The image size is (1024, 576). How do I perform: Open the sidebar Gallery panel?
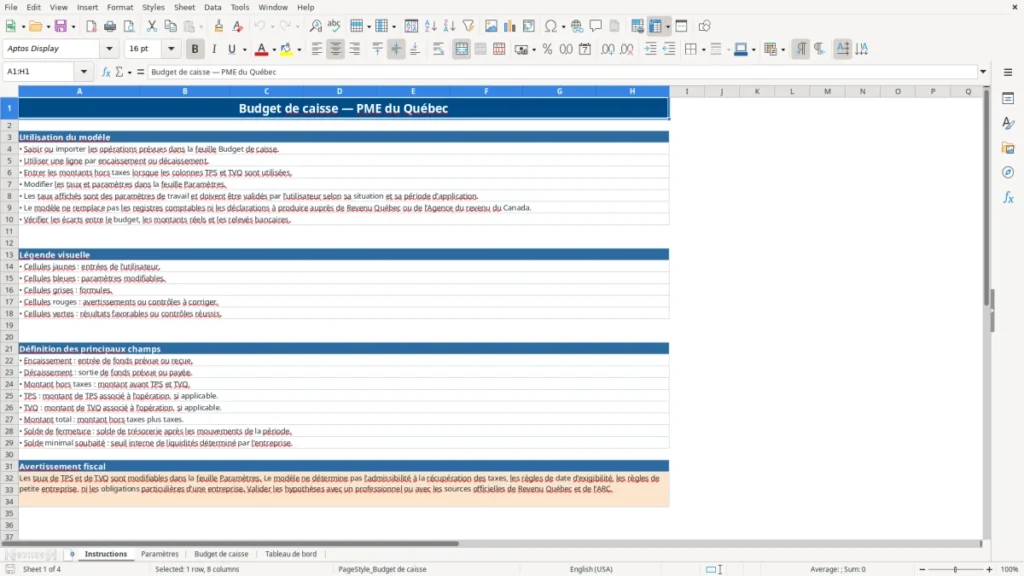coord(1008,148)
